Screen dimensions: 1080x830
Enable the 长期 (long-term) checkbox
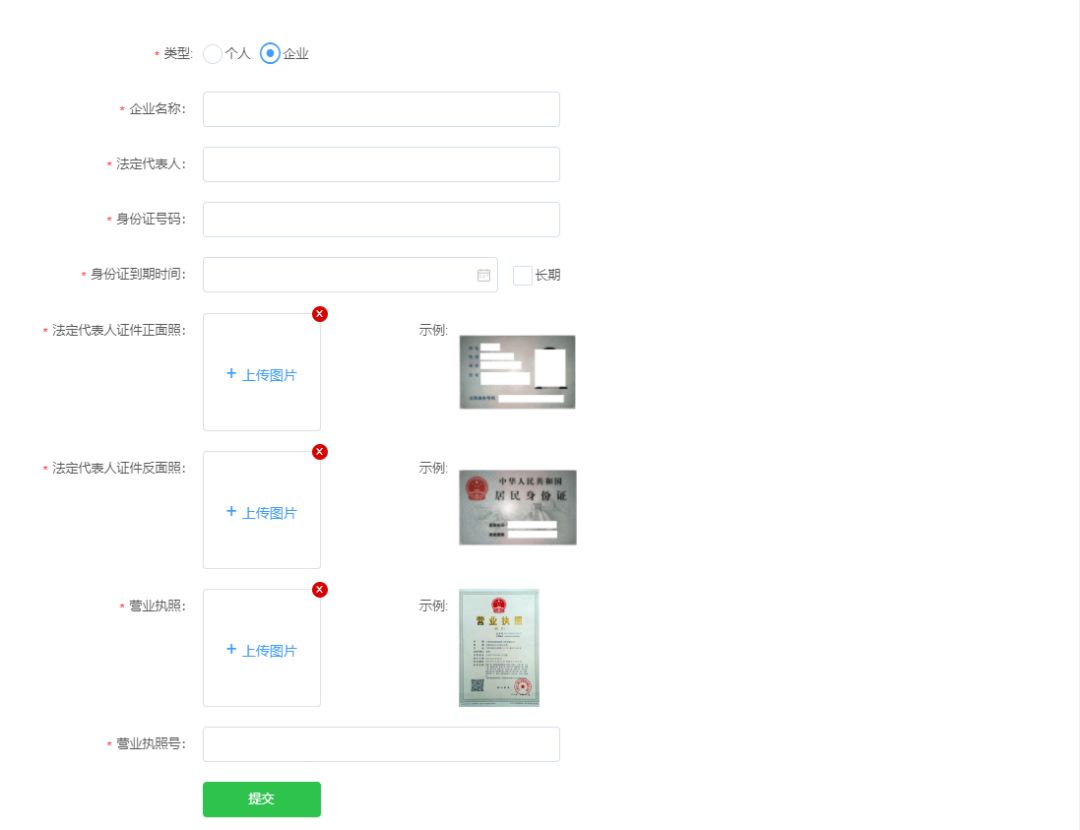coord(521,274)
